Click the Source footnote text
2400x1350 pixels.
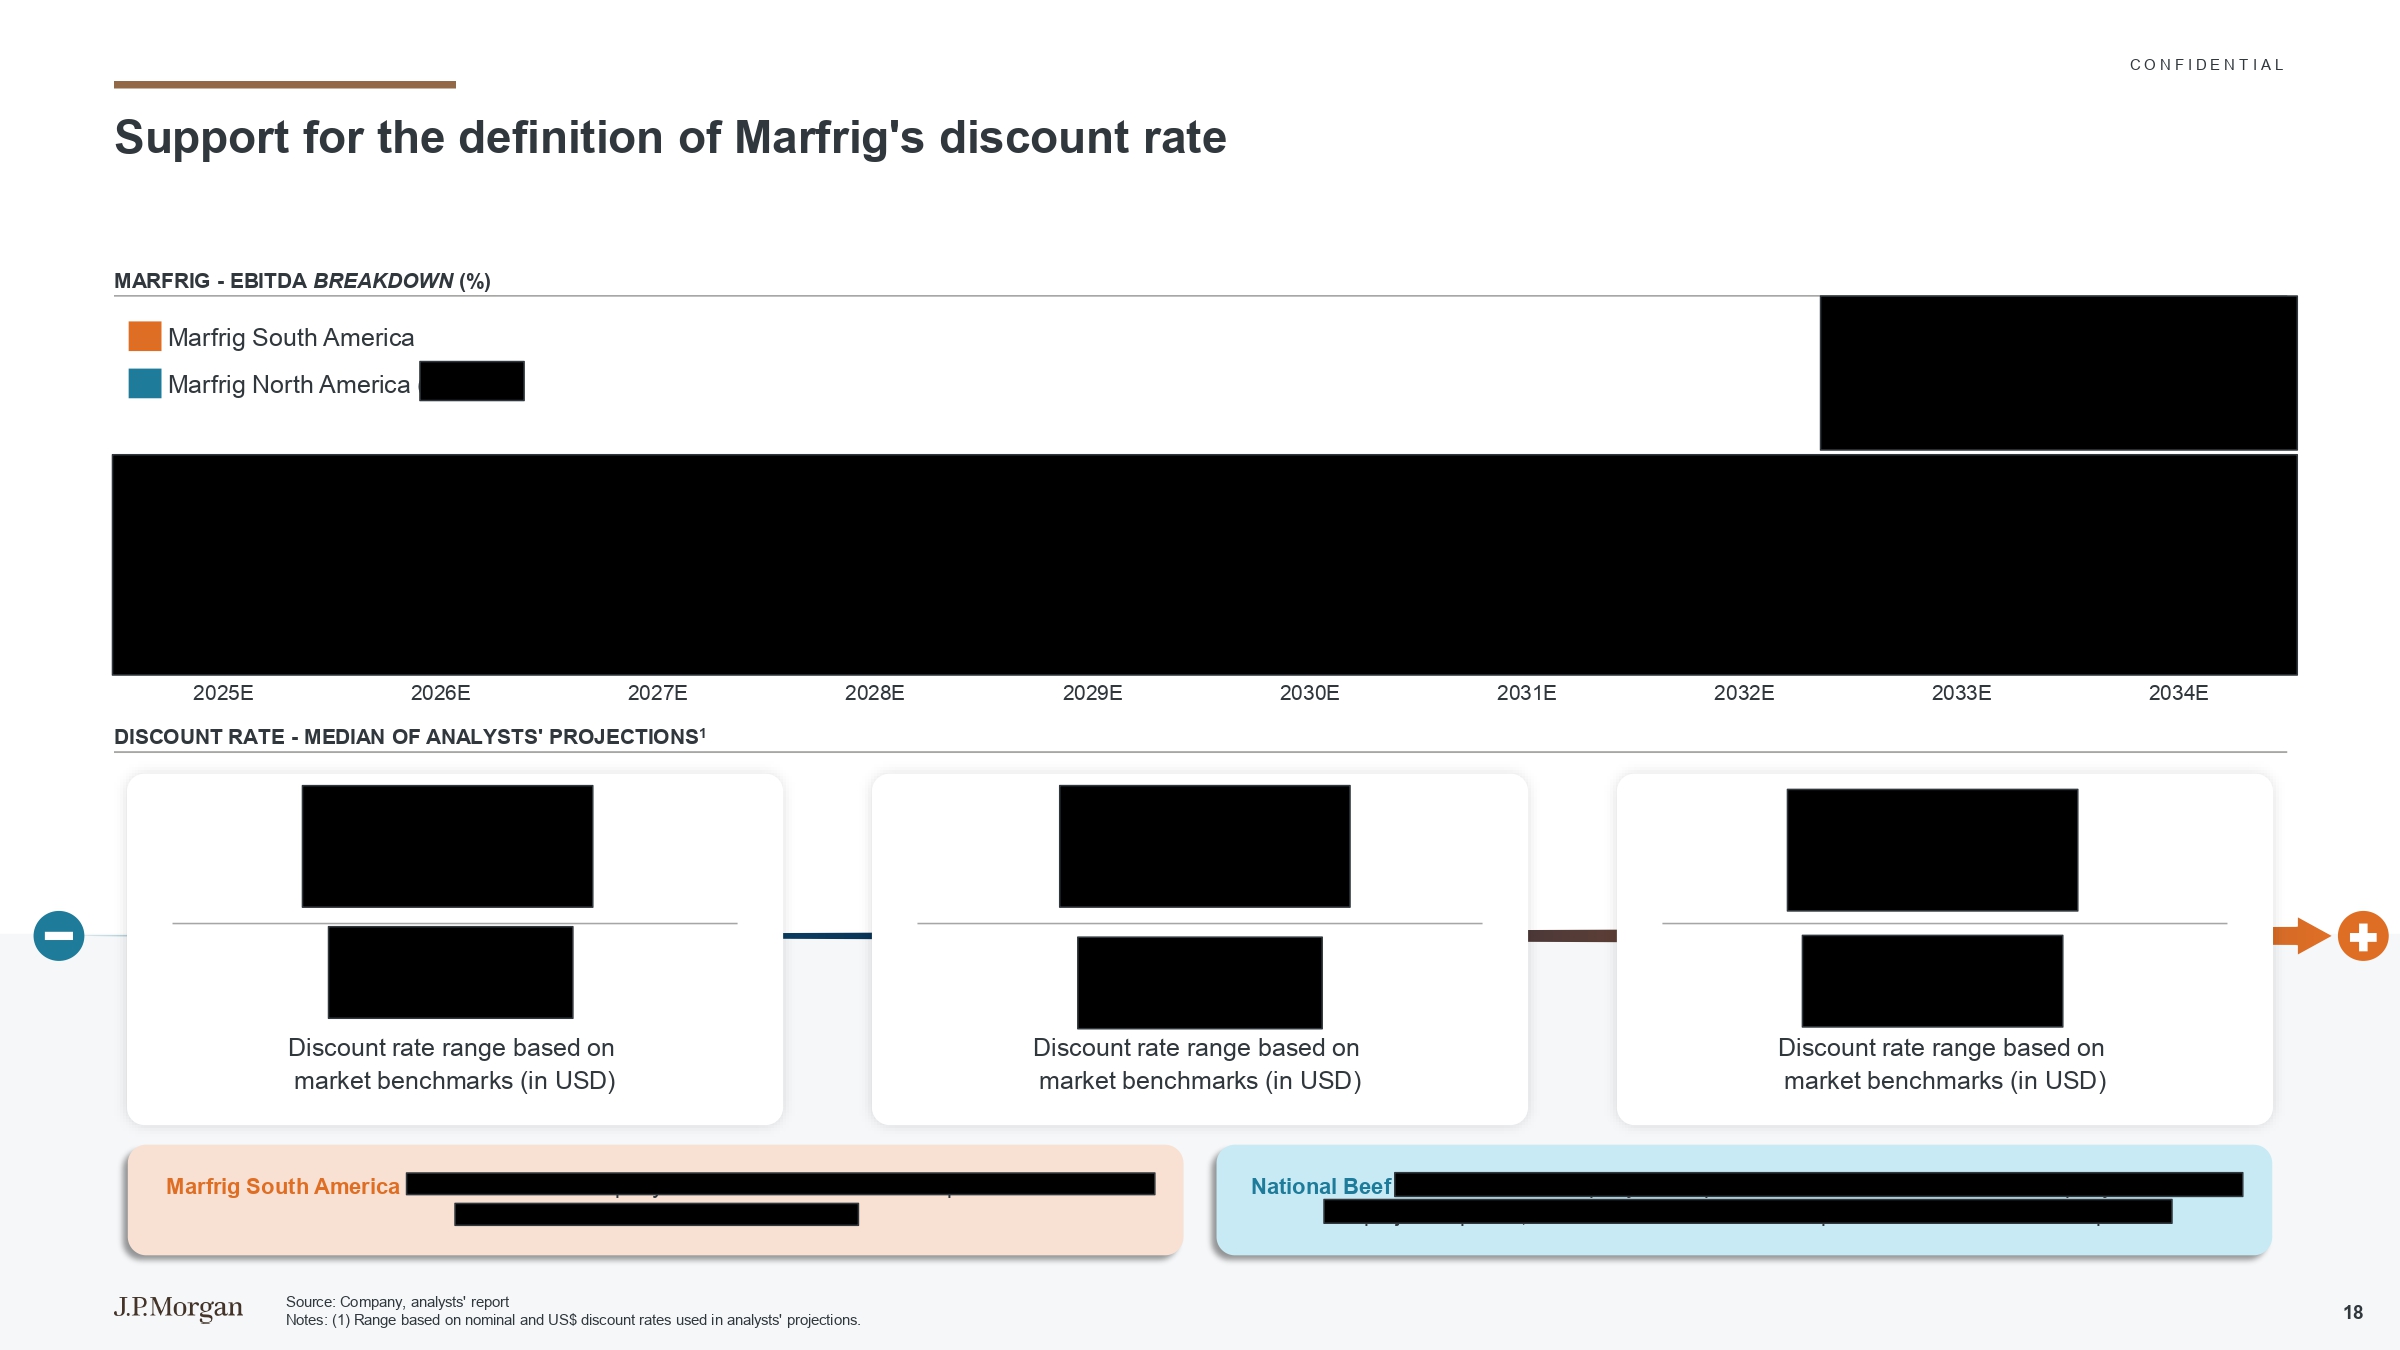[397, 1302]
